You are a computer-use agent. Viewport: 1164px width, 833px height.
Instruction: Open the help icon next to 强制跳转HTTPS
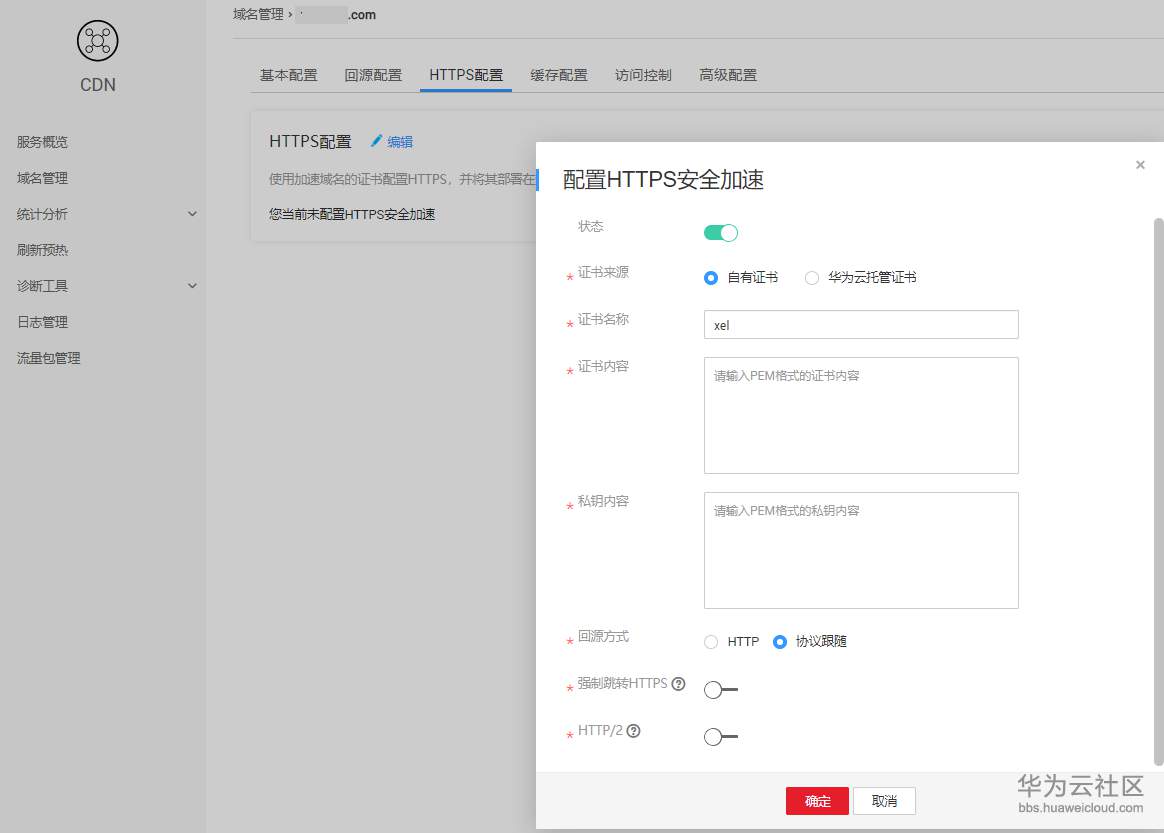(679, 684)
